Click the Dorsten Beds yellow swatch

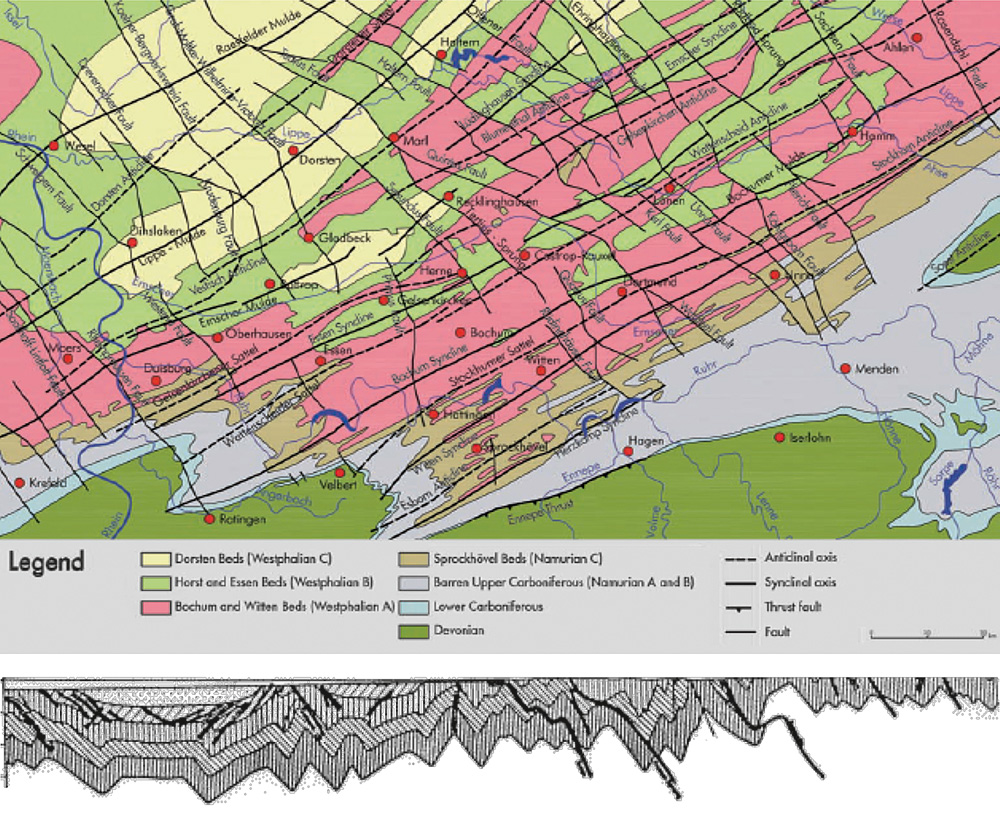157,558
